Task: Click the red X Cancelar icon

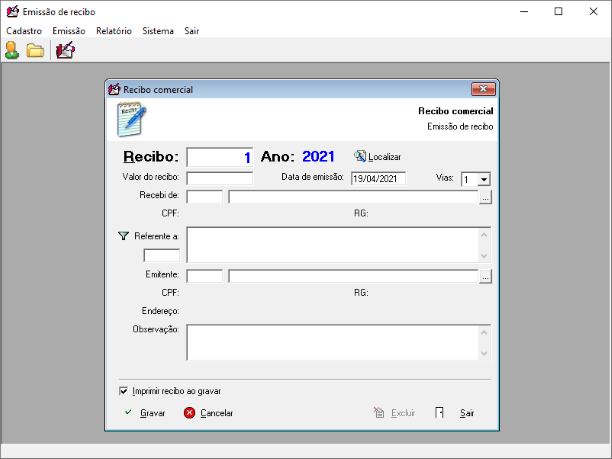Action: [189, 413]
